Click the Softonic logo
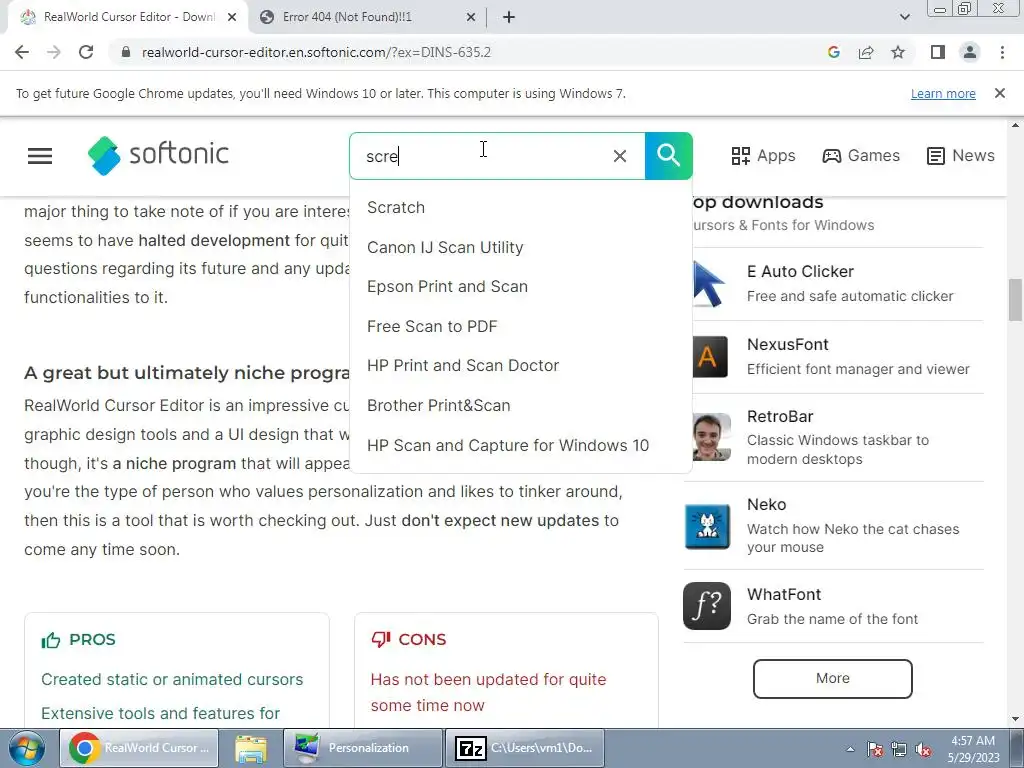The width and height of the screenshot is (1024, 768). pos(158,155)
